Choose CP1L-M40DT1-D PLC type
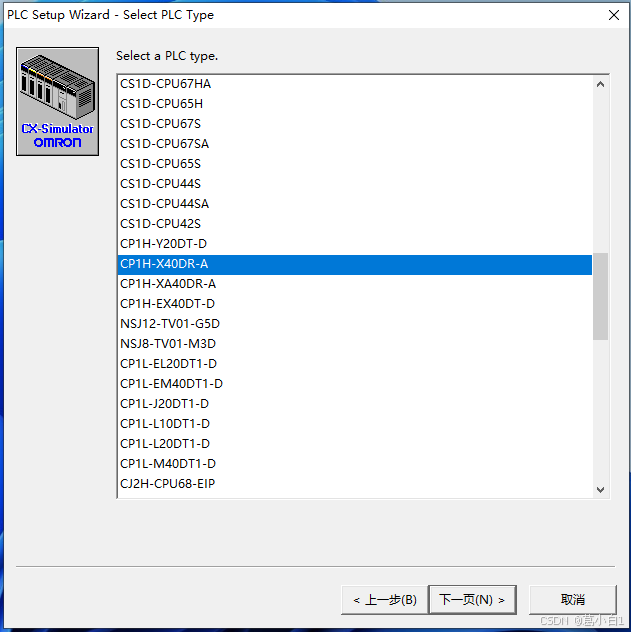Viewport: 631px width, 632px height. 355,464
